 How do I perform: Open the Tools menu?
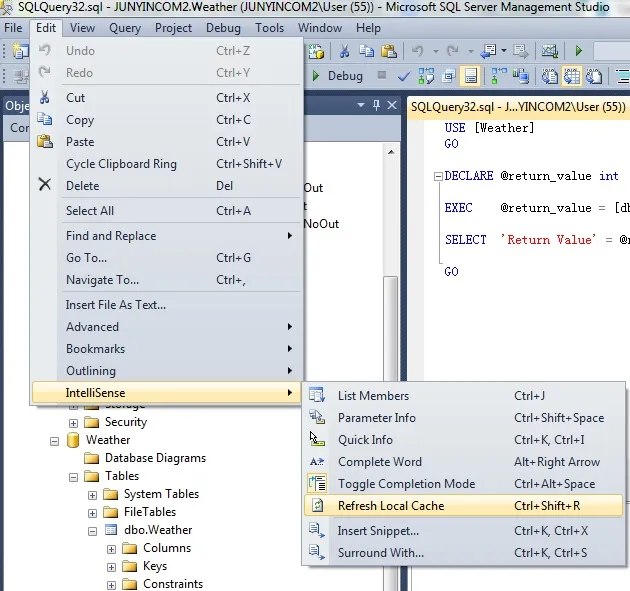269,28
